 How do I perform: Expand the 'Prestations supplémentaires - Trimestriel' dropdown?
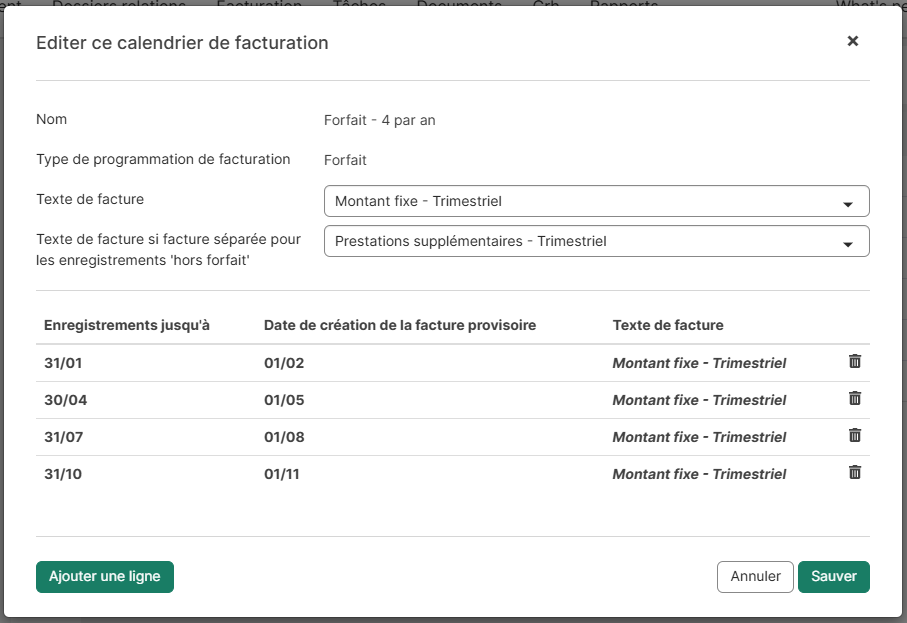tap(596, 241)
